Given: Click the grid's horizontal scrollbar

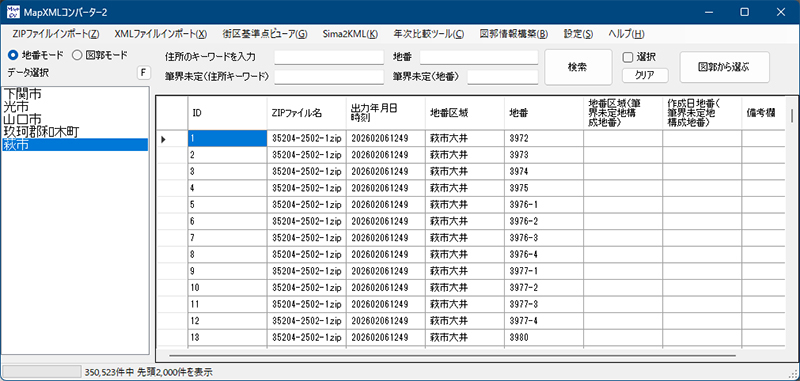Looking at the screenshot, I should (452, 355).
